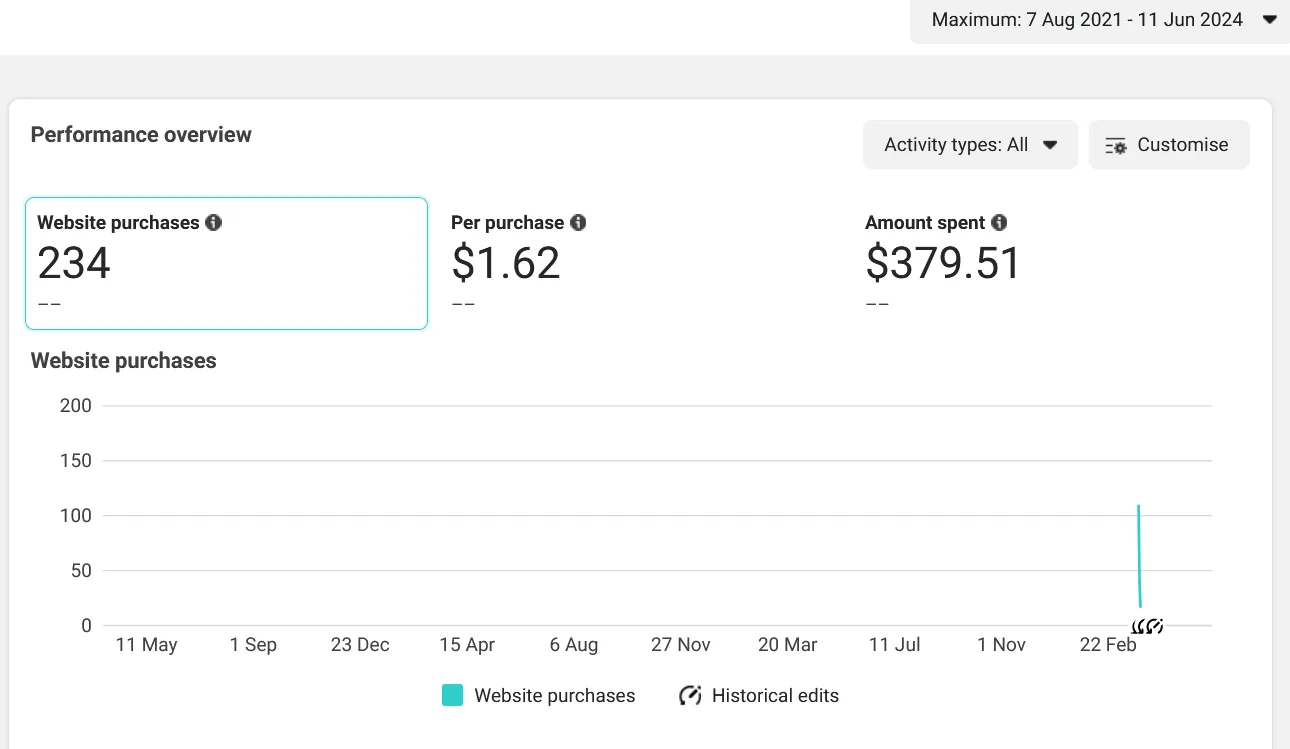Select the Website purchases metric card
This screenshot has height=749, width=1290.
pos(226,263)
